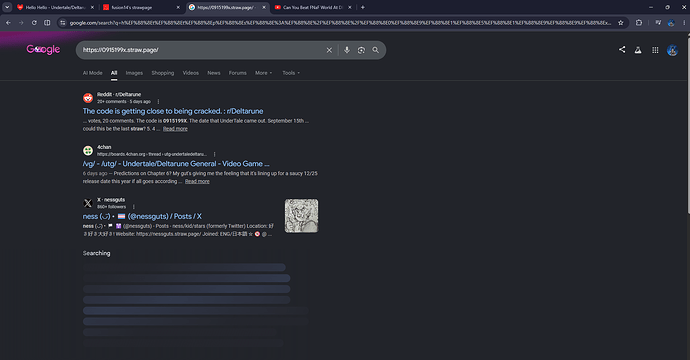Click the share icon near the top right
The height and width of the screenshot is (360, 690).
pyautogui.click(x=622, y=50)
